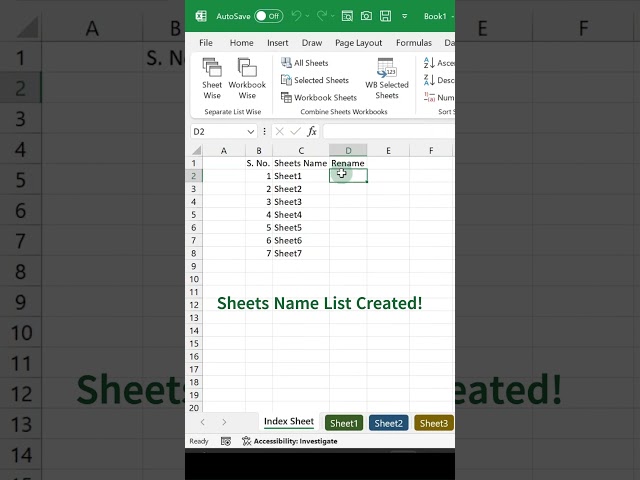Screen dimensions: 640x480
Task: Click the Rename header cell
Action: point(348,163)
